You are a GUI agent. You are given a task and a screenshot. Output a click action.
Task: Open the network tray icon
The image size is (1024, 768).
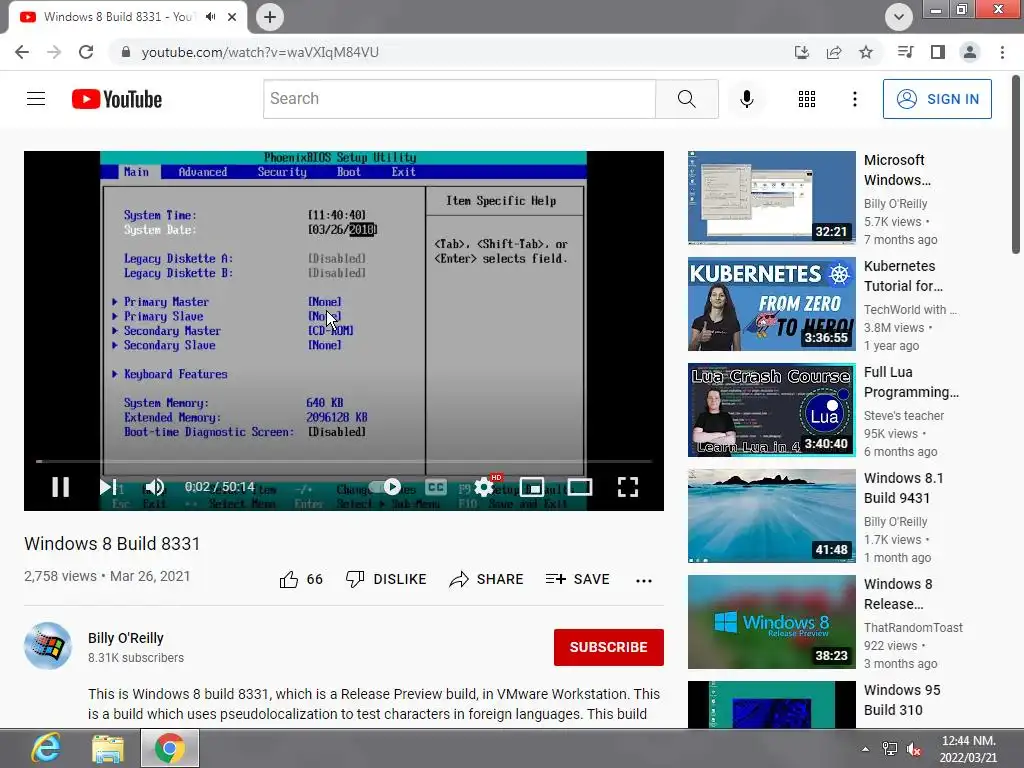889,749
